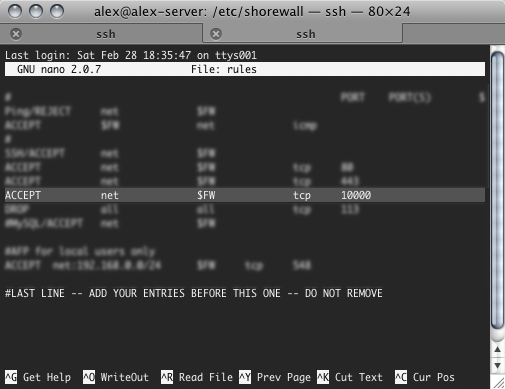Click net in the highlighted line
505x389 pixels.
110,196
